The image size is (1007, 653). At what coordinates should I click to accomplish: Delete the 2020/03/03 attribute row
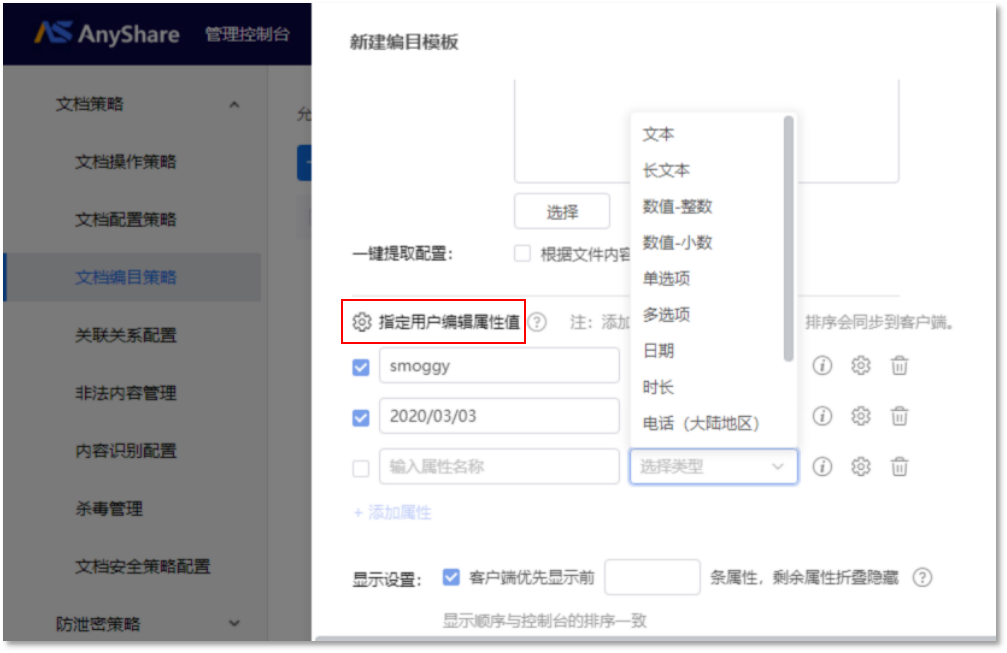coord(900,416)
